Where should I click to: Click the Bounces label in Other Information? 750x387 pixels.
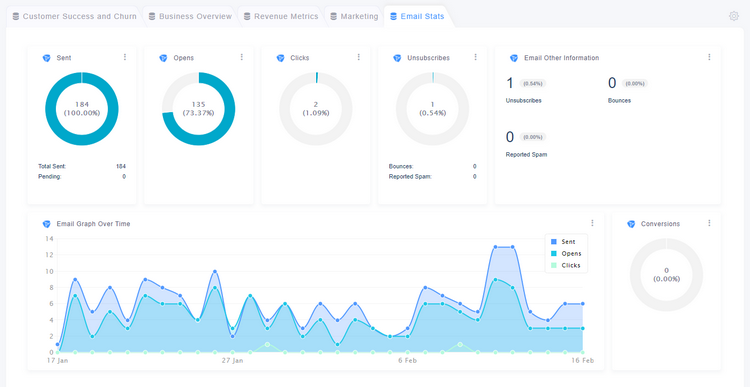click(x=619, y=101)
